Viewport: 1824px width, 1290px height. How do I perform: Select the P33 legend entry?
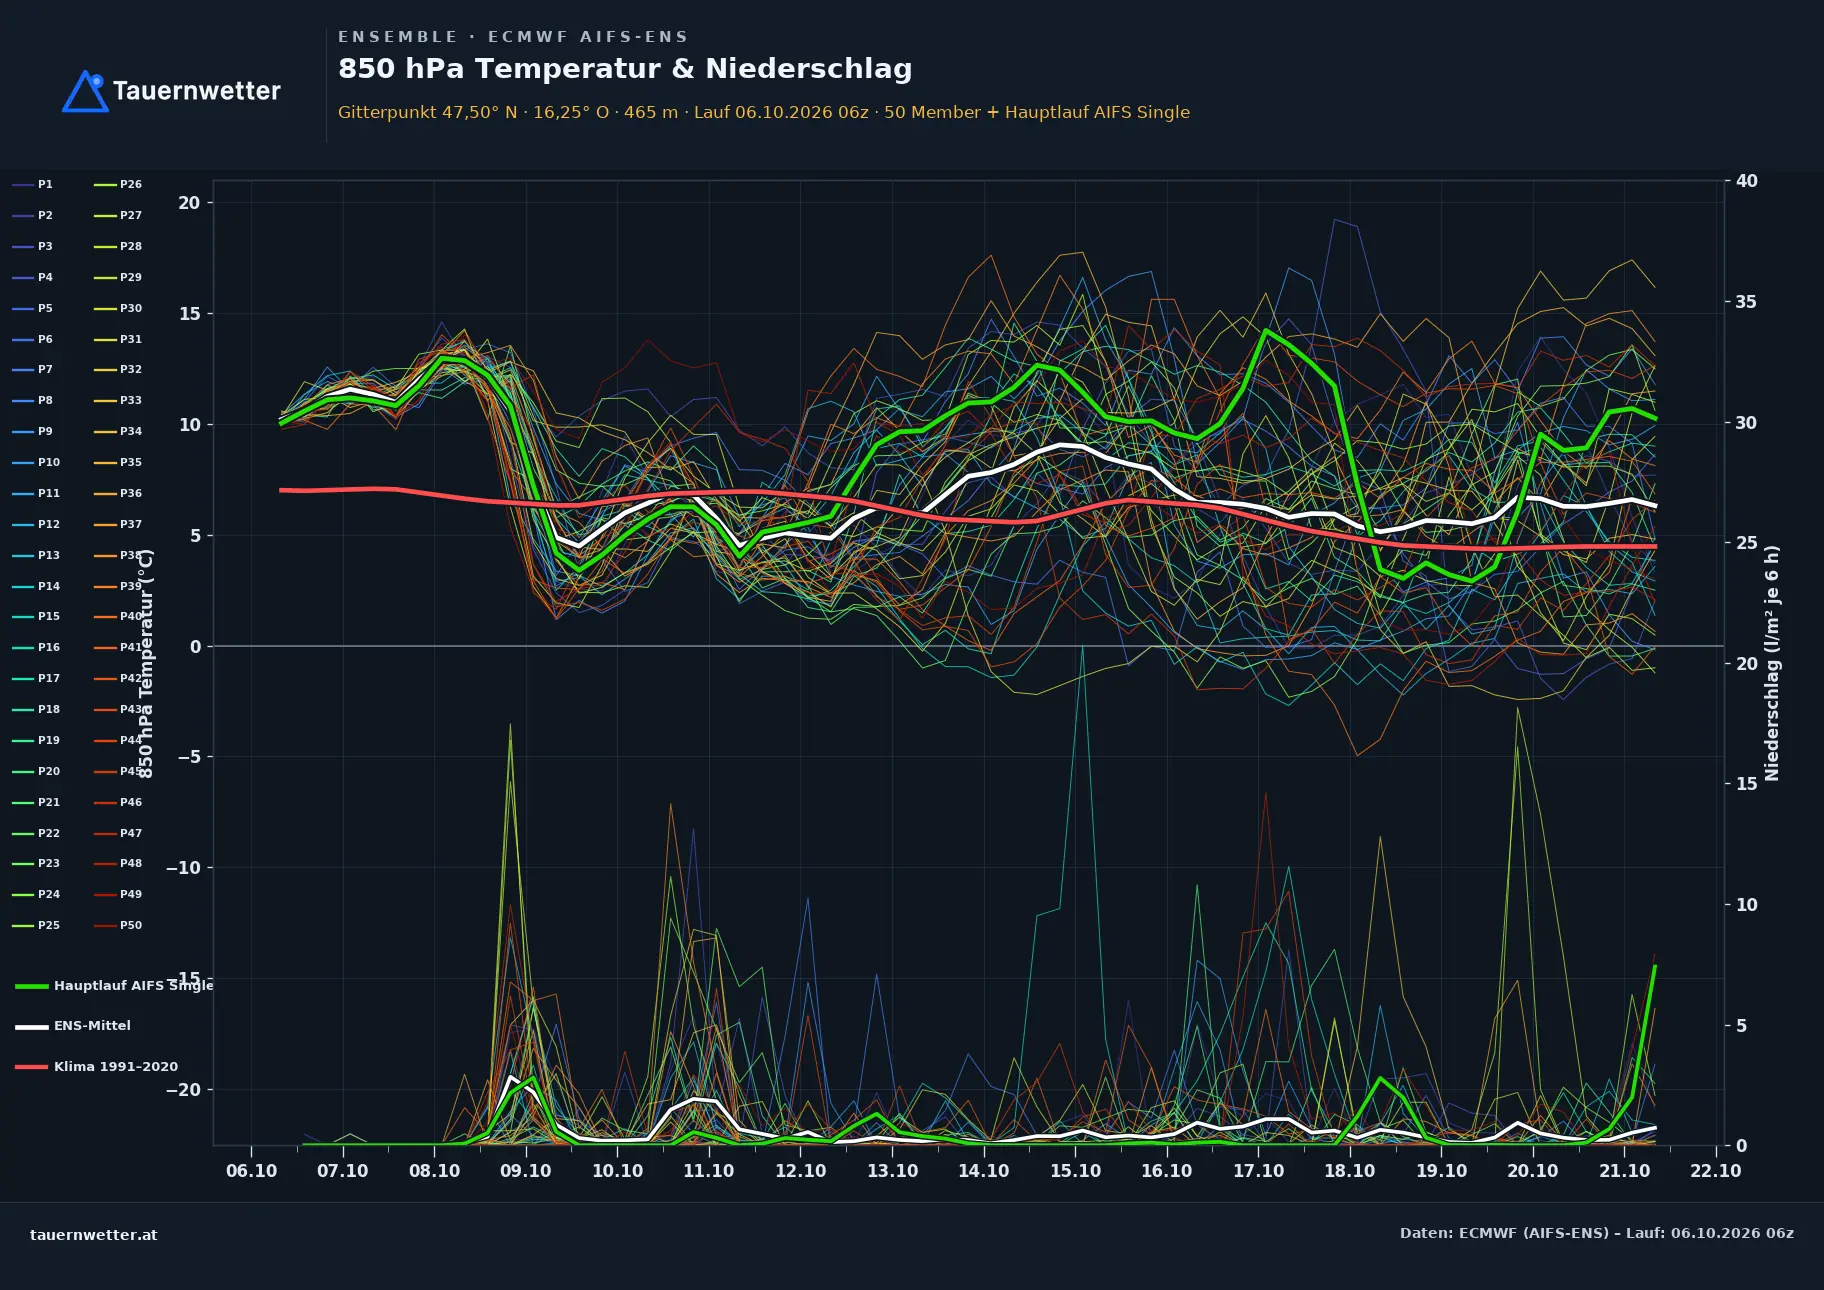[x=119, y=400]
